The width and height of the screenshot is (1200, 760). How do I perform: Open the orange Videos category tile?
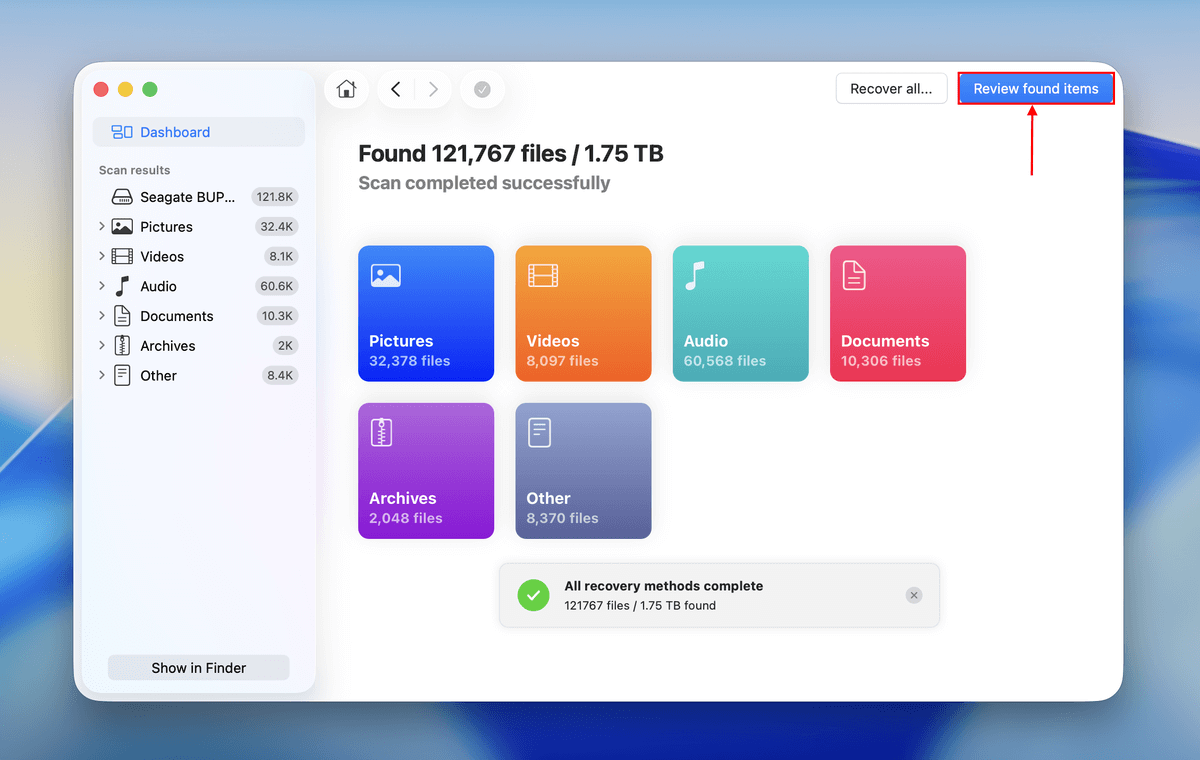(x=583, y=313)
